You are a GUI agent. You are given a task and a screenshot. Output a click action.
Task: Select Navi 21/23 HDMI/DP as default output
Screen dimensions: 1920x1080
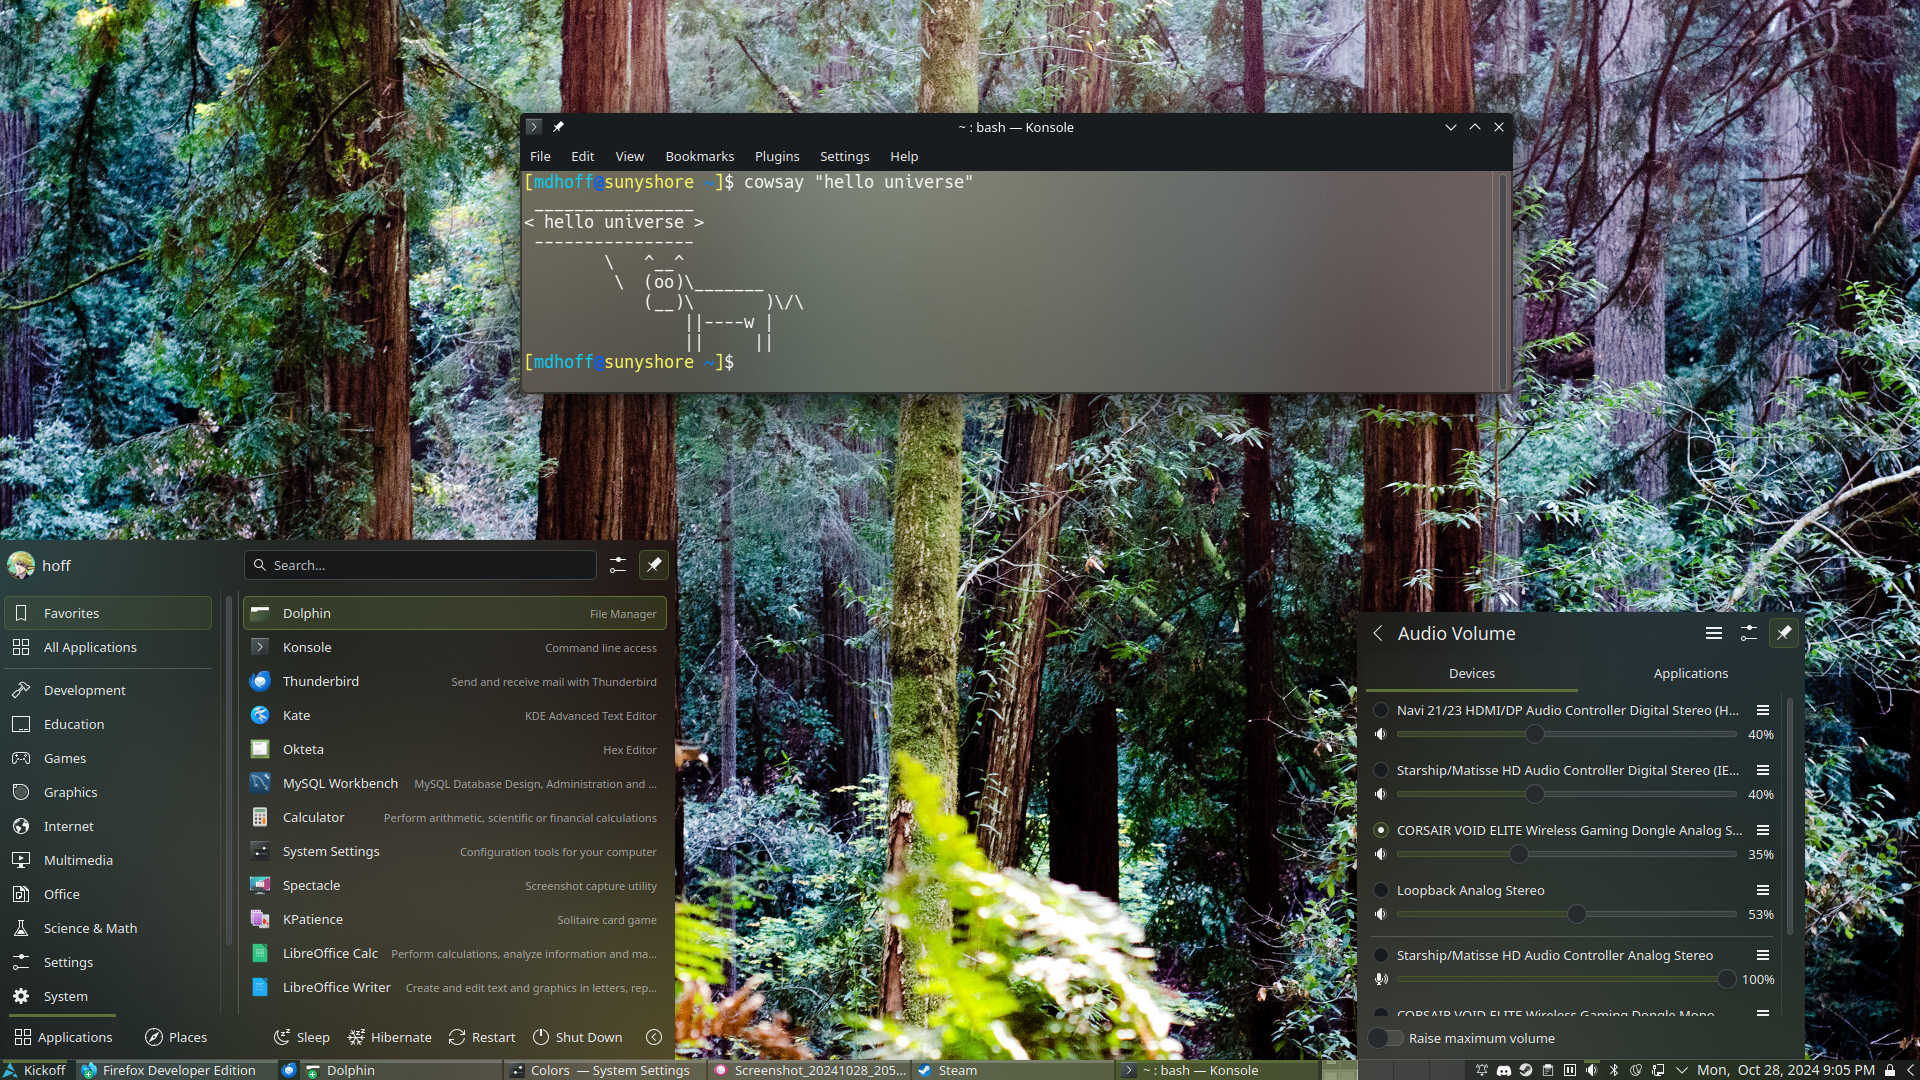tap(1381, 710)
